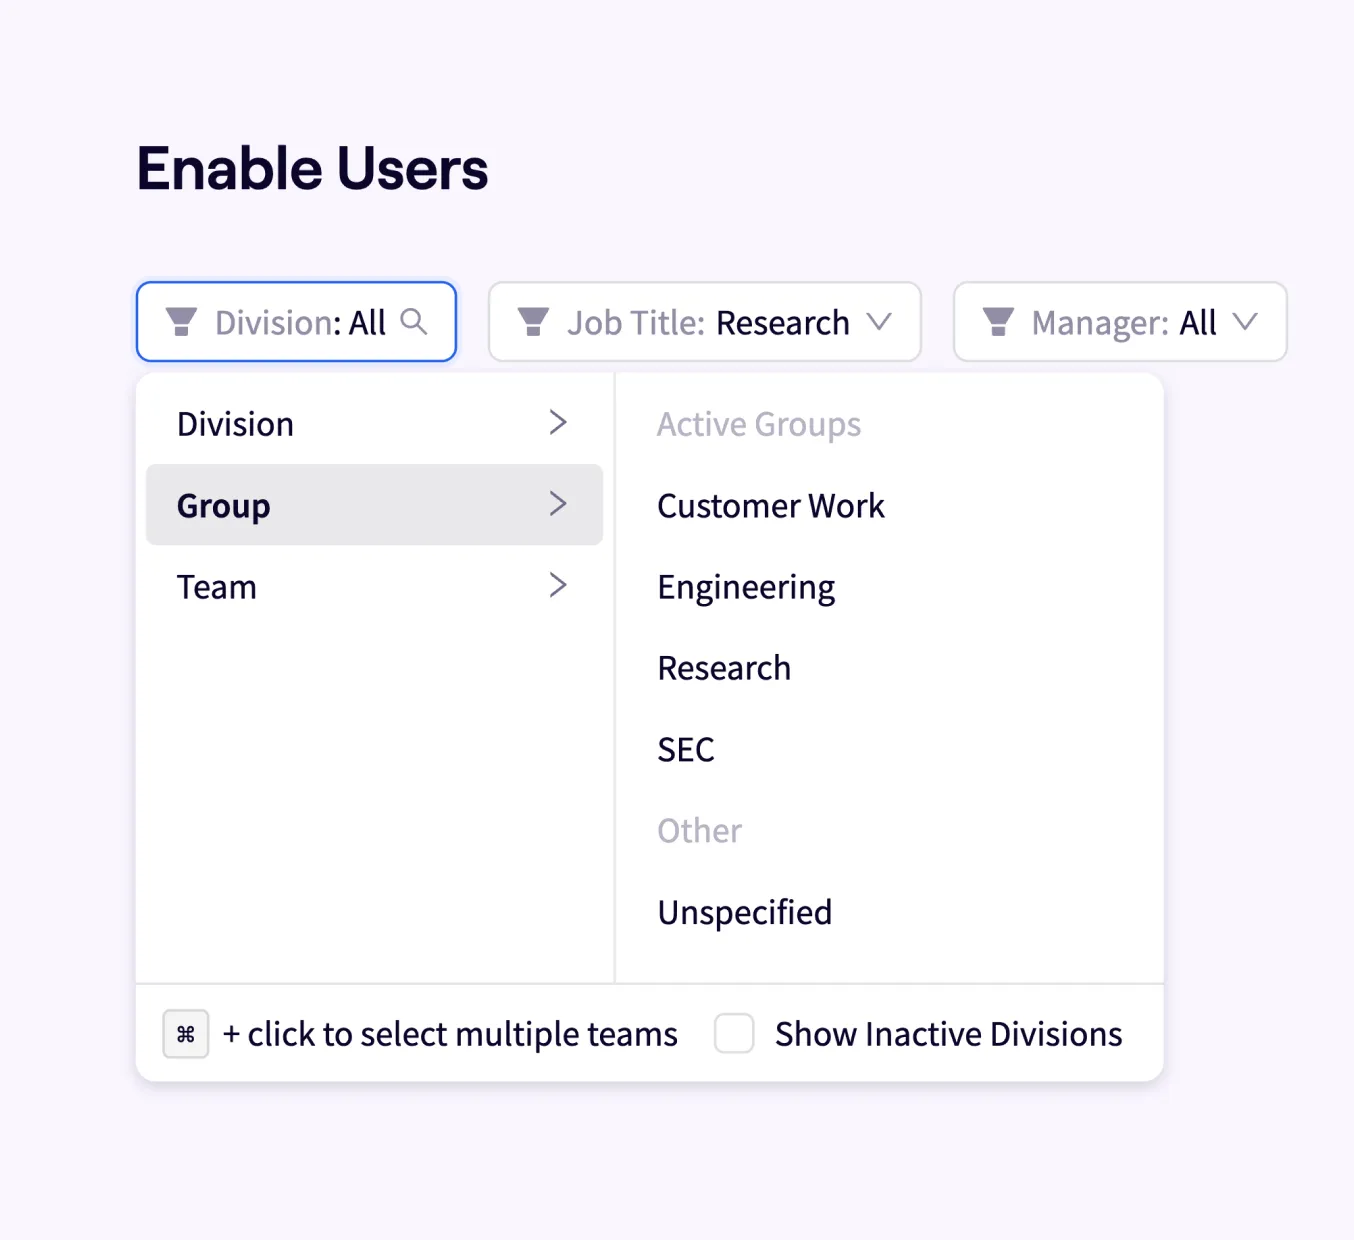Choose the Engineering group
The width and height of the screenshot is (1354, 1240).
(x=746, y=587)
